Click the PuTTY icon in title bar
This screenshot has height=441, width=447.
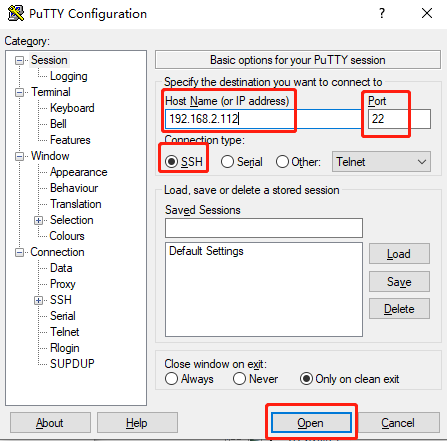[x=15, y=13]
